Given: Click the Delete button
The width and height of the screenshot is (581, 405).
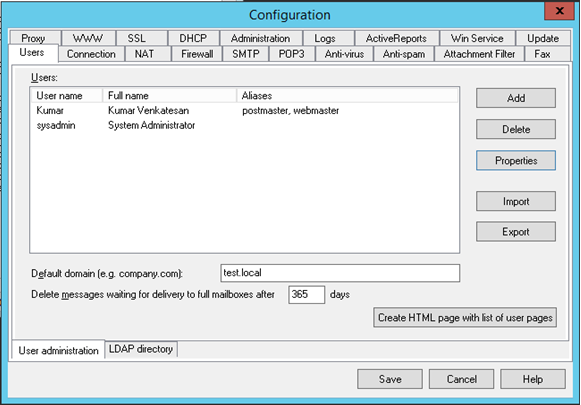Looking at the screenshot, I should 516,129.
